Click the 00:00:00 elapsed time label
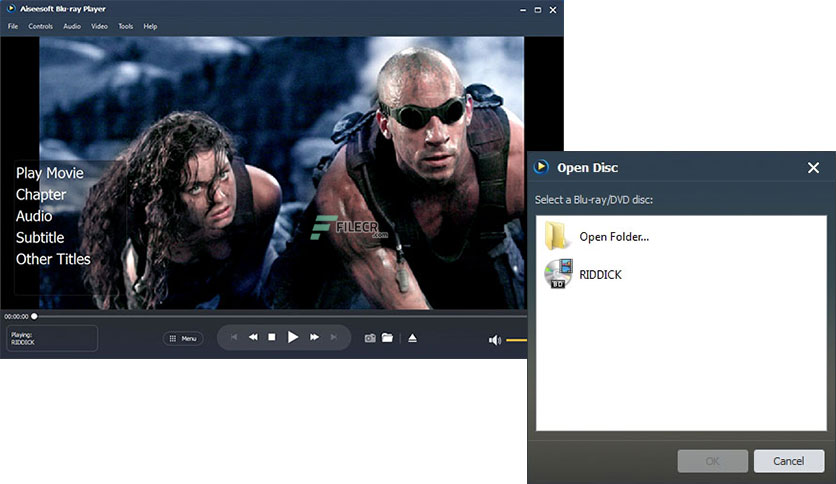 click(17, 317)
